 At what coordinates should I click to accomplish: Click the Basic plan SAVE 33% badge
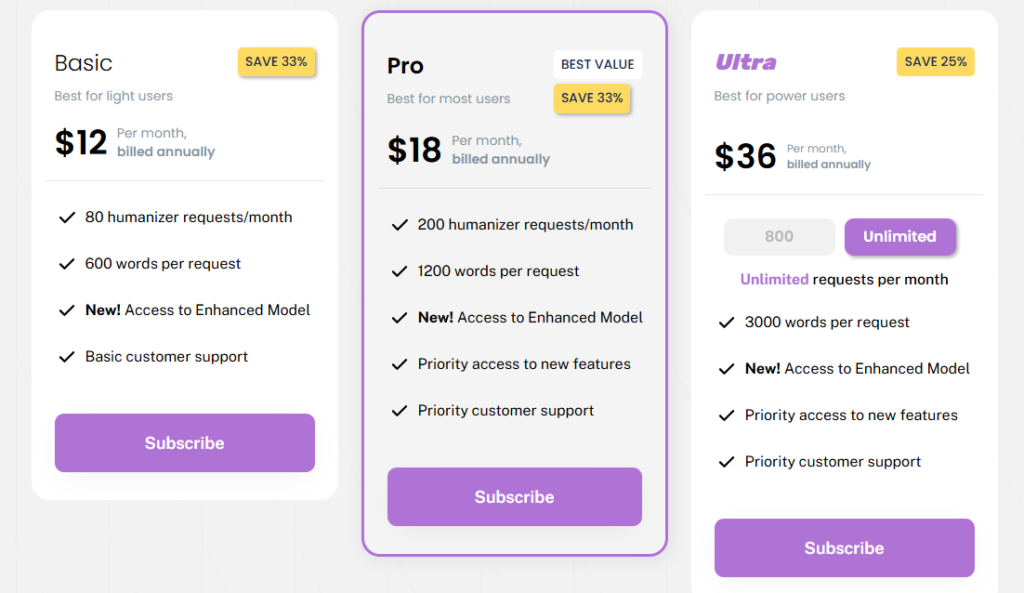click(276, 62)
